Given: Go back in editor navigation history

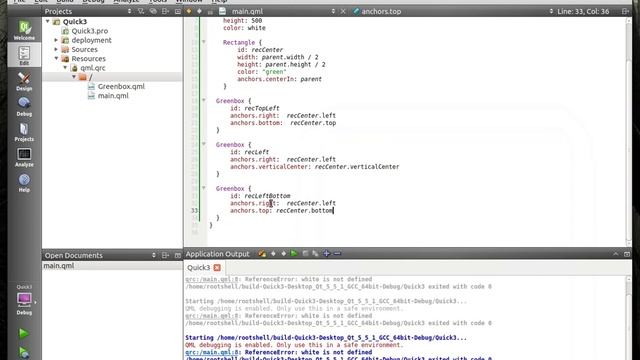Looking at the screenshot, I should (189, 11).
